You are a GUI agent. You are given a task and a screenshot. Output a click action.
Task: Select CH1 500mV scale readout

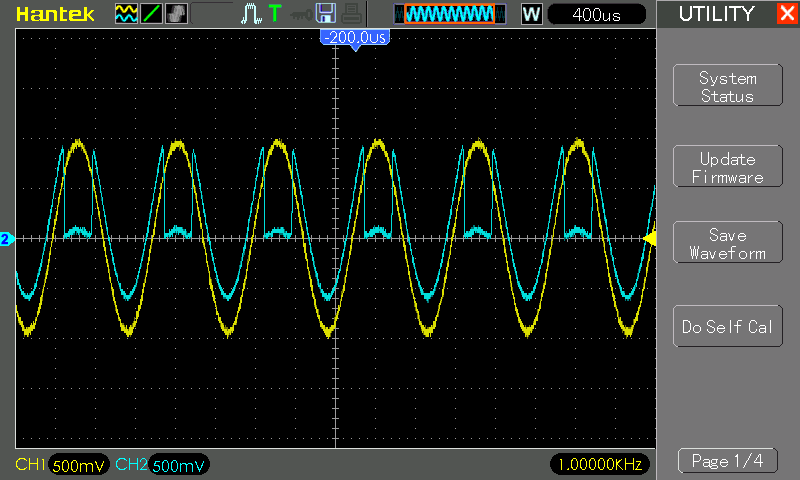79,465
